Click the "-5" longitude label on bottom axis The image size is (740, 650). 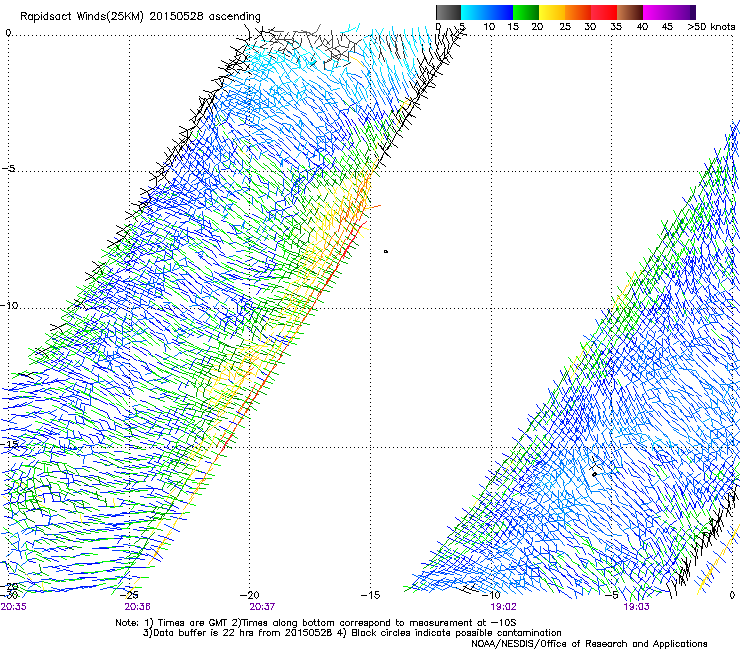click(x=612, y=595)
